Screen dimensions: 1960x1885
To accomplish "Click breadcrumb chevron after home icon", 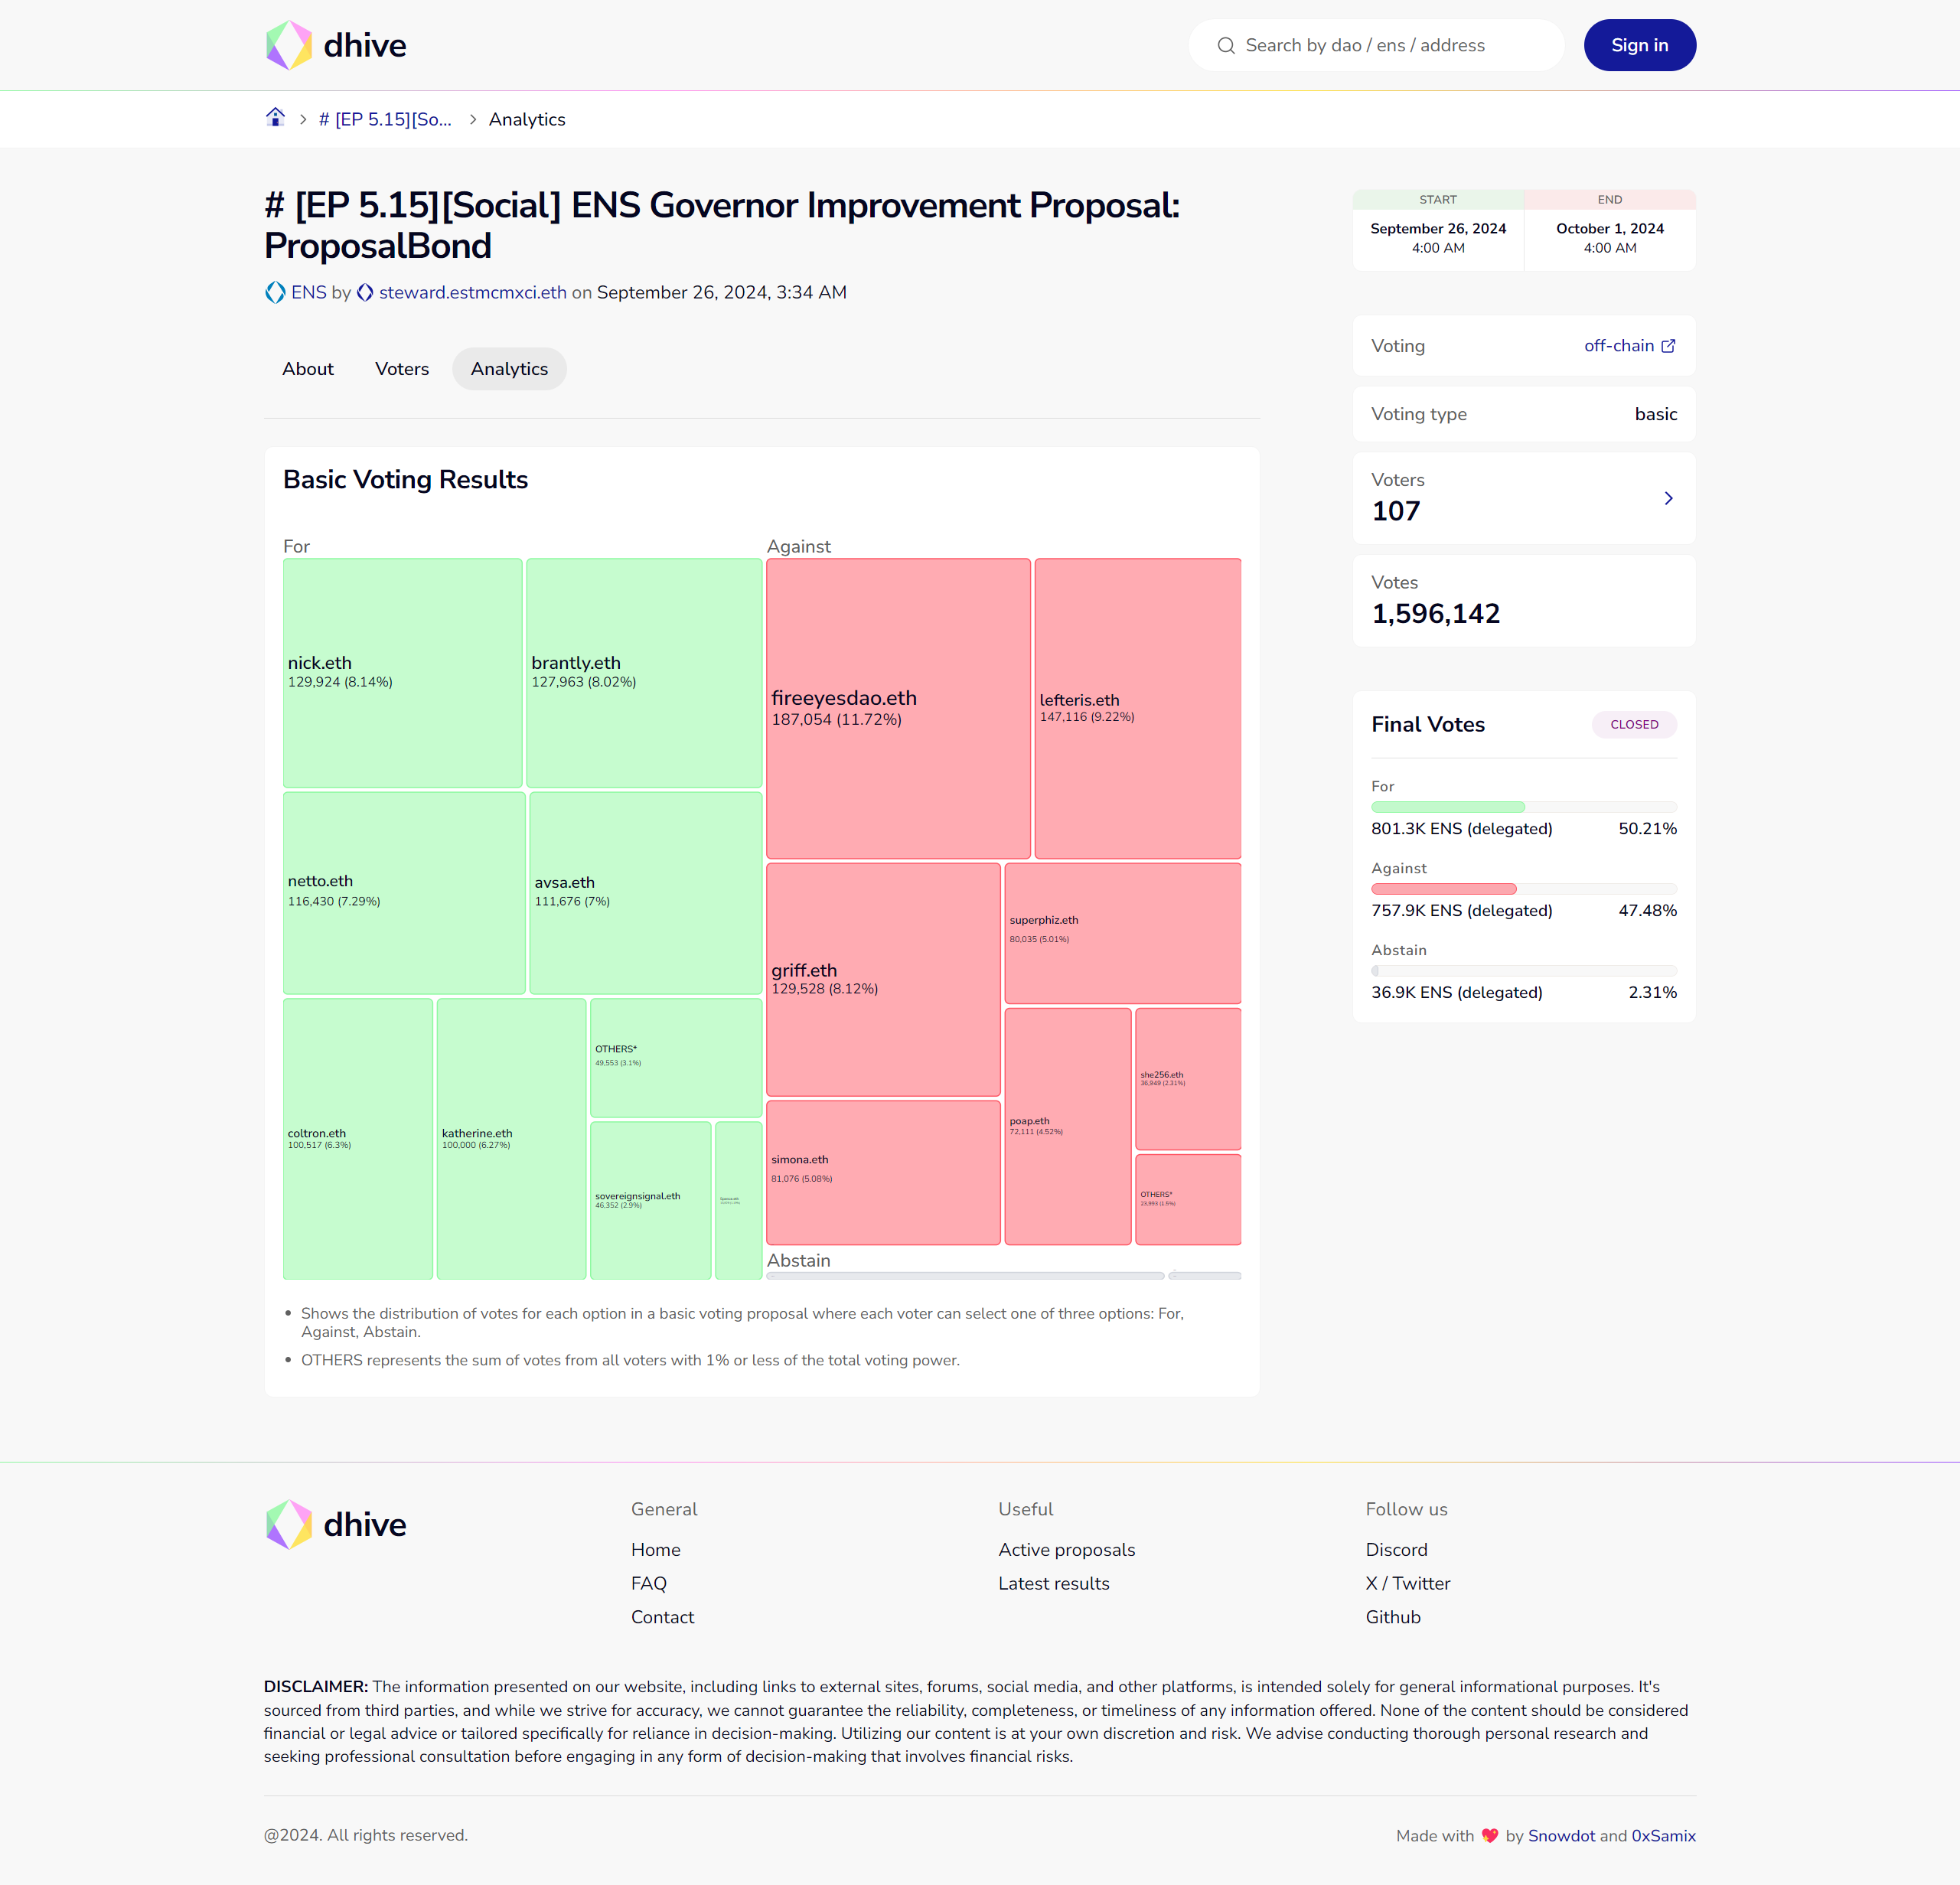I will click(302, 119).
